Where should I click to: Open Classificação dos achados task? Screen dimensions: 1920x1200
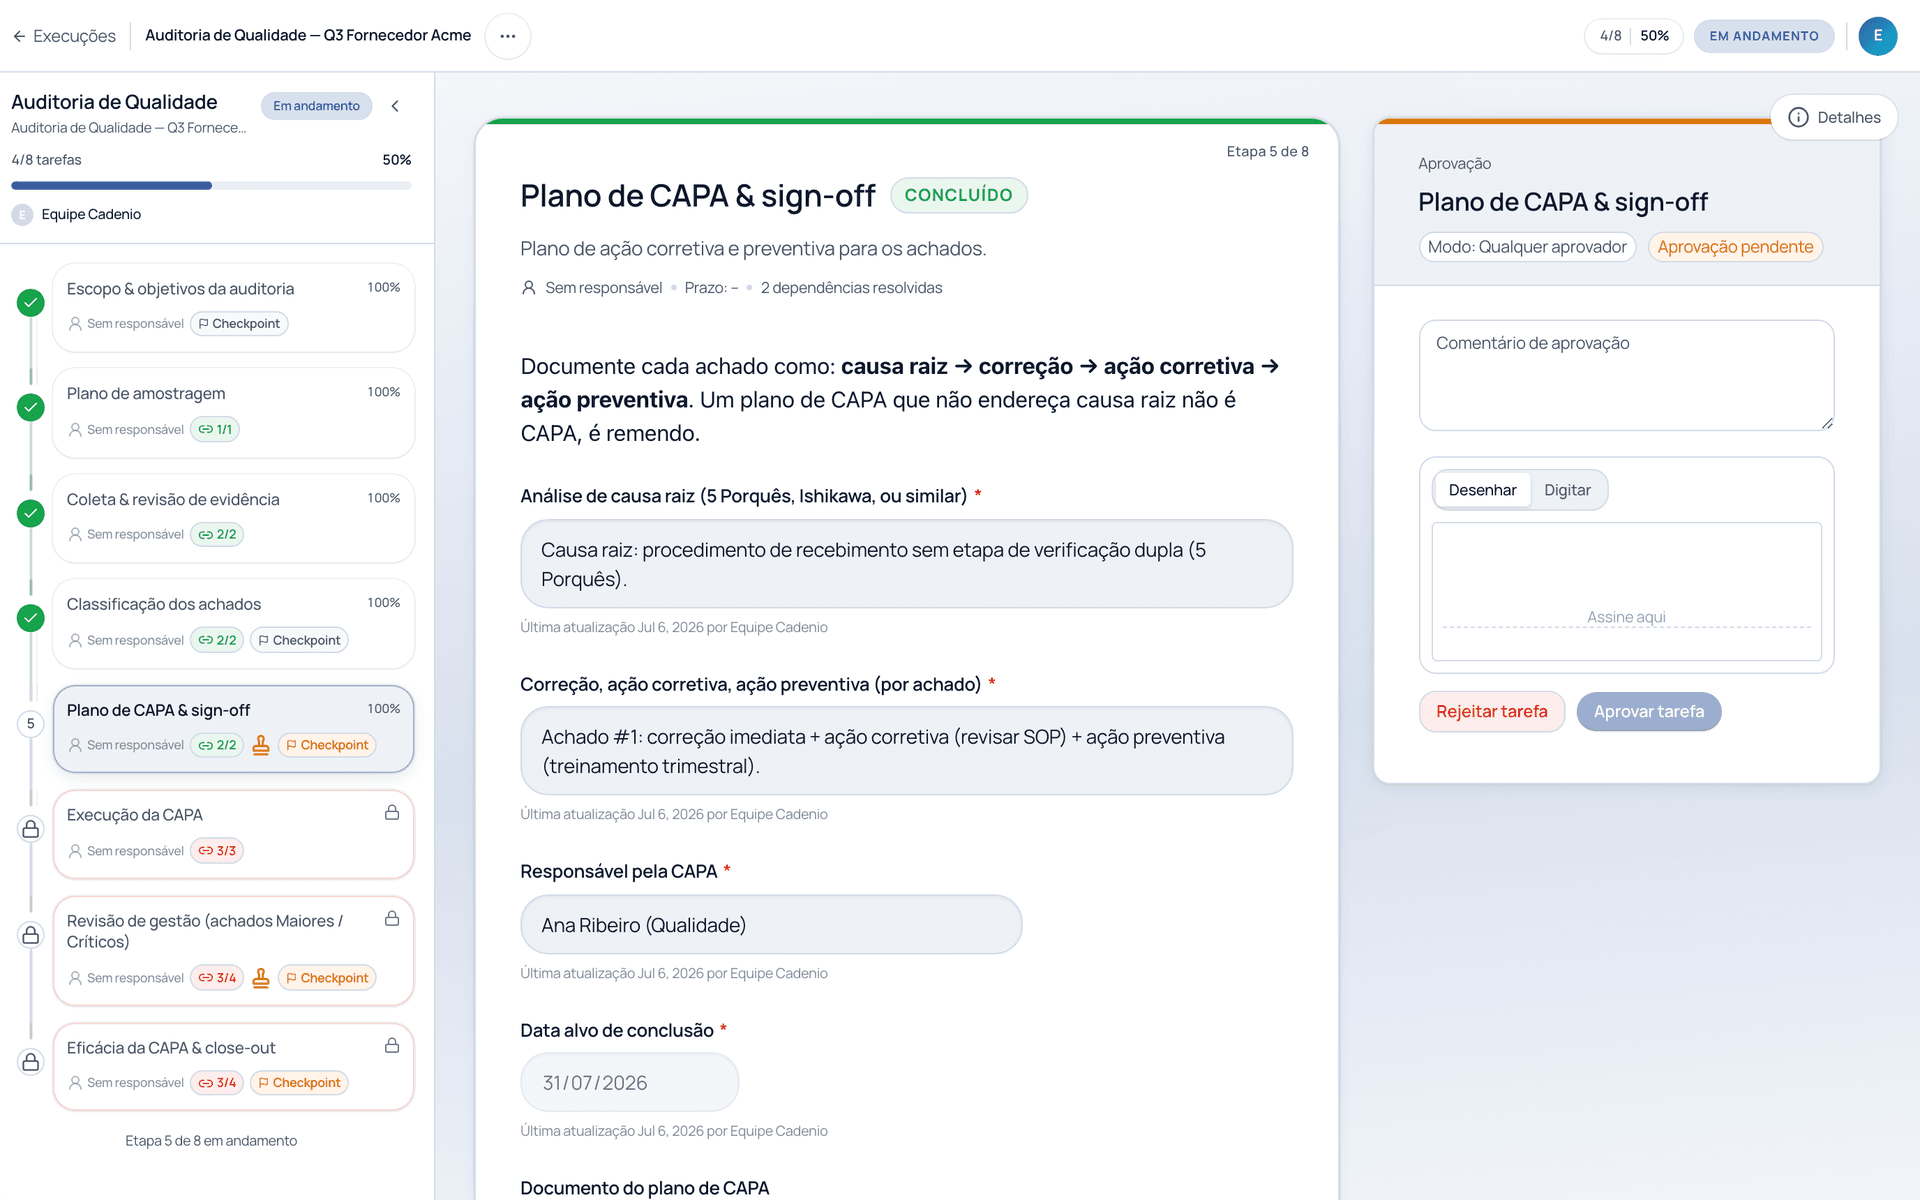point(233,624)
